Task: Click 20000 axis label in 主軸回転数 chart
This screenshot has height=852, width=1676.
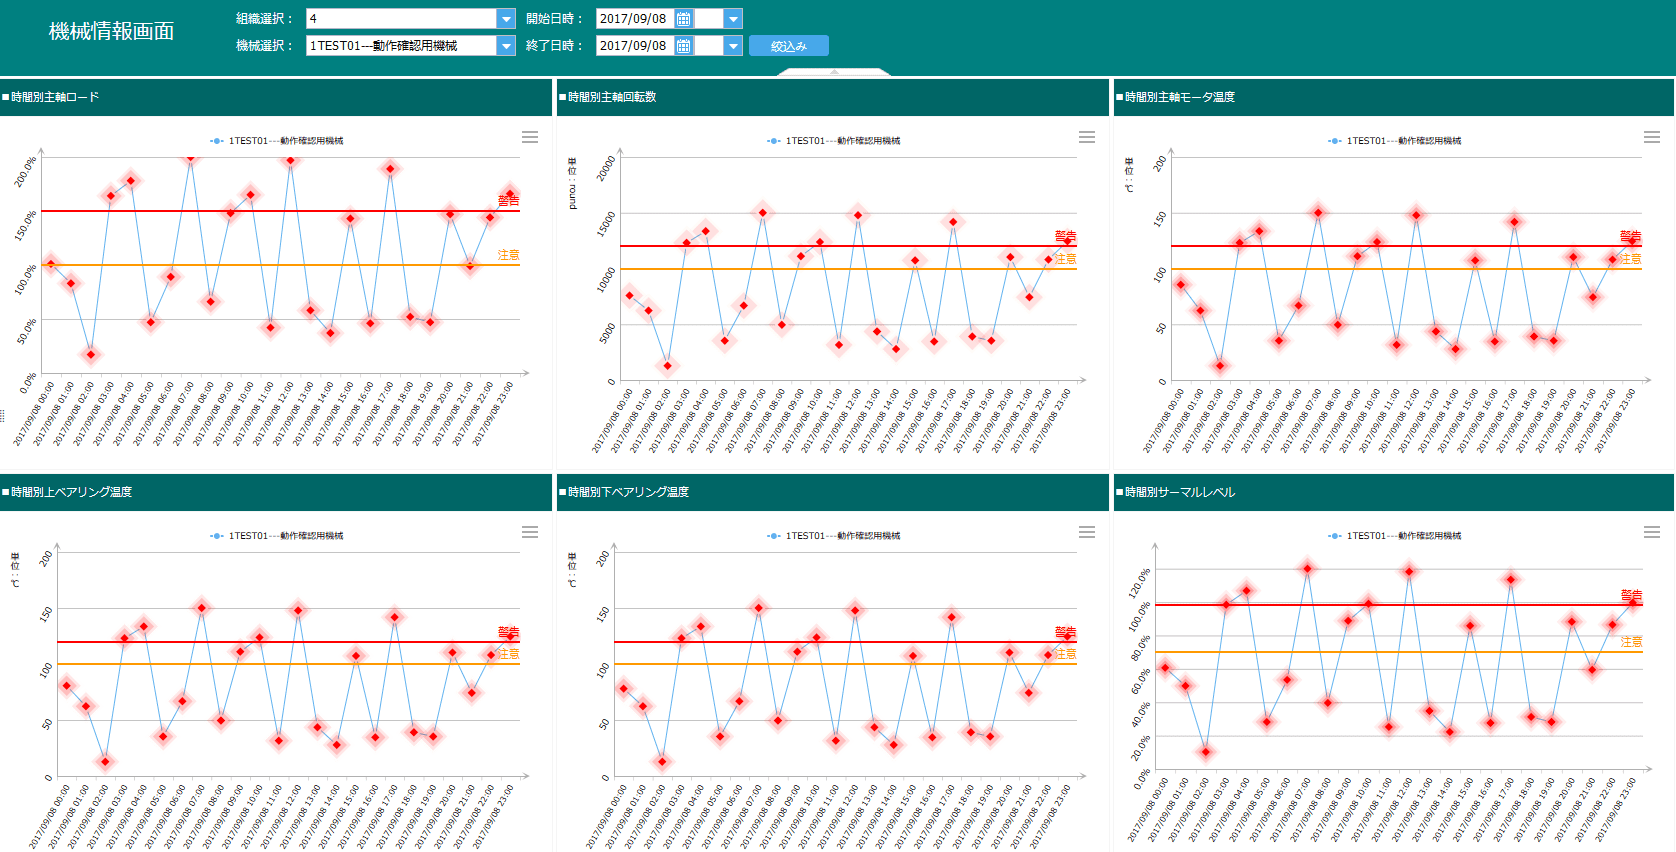Action: tap(606, 168)
